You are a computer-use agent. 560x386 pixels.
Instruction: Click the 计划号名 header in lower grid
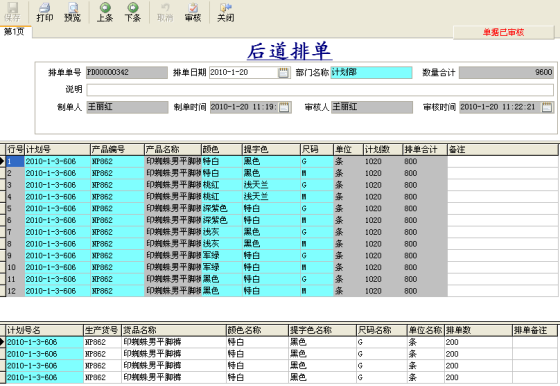point(45,330)
